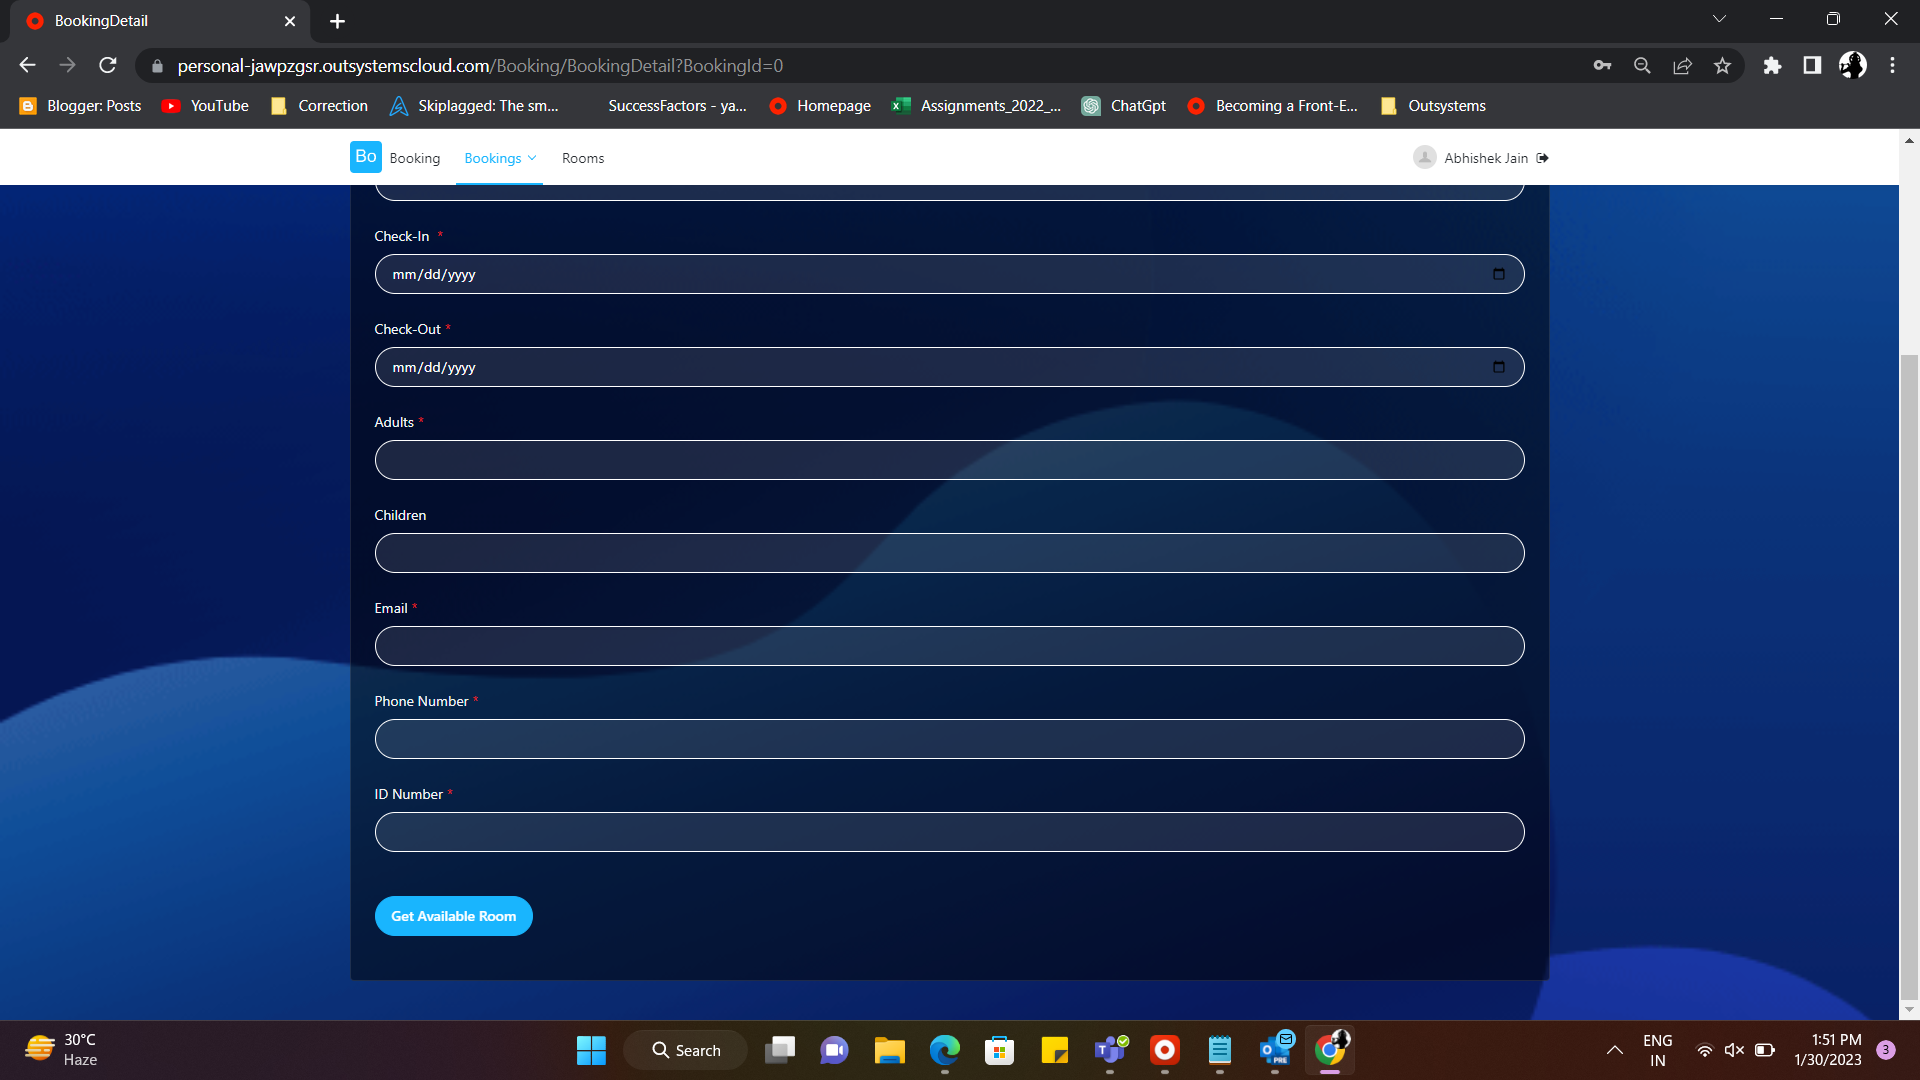Open the ChatGpt bookmark
Screen dimensions: 1920x1080
(x=1124, y=106)
